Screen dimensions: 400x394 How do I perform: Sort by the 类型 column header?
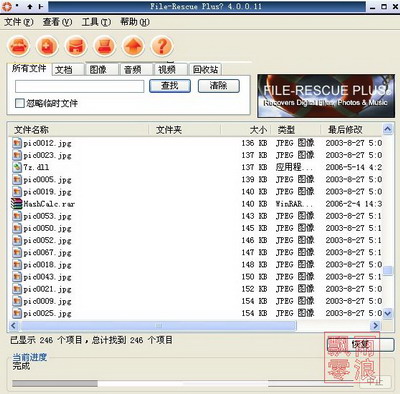295,130
